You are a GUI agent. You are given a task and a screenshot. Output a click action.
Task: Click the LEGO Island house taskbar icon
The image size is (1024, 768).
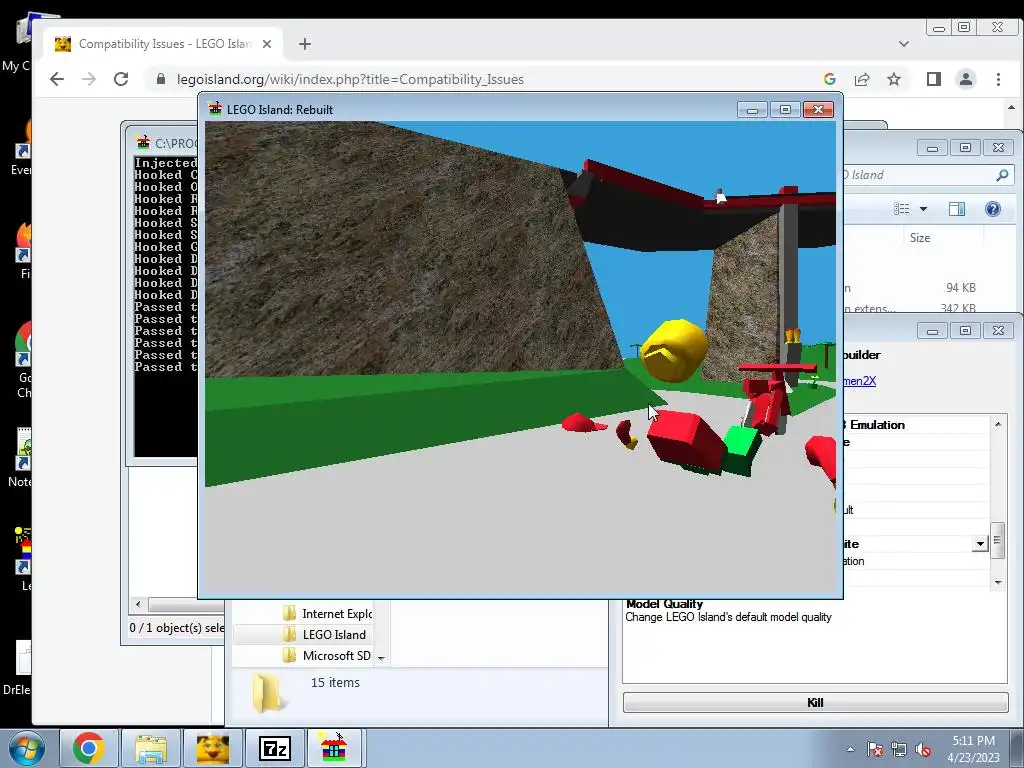(334, 748)
